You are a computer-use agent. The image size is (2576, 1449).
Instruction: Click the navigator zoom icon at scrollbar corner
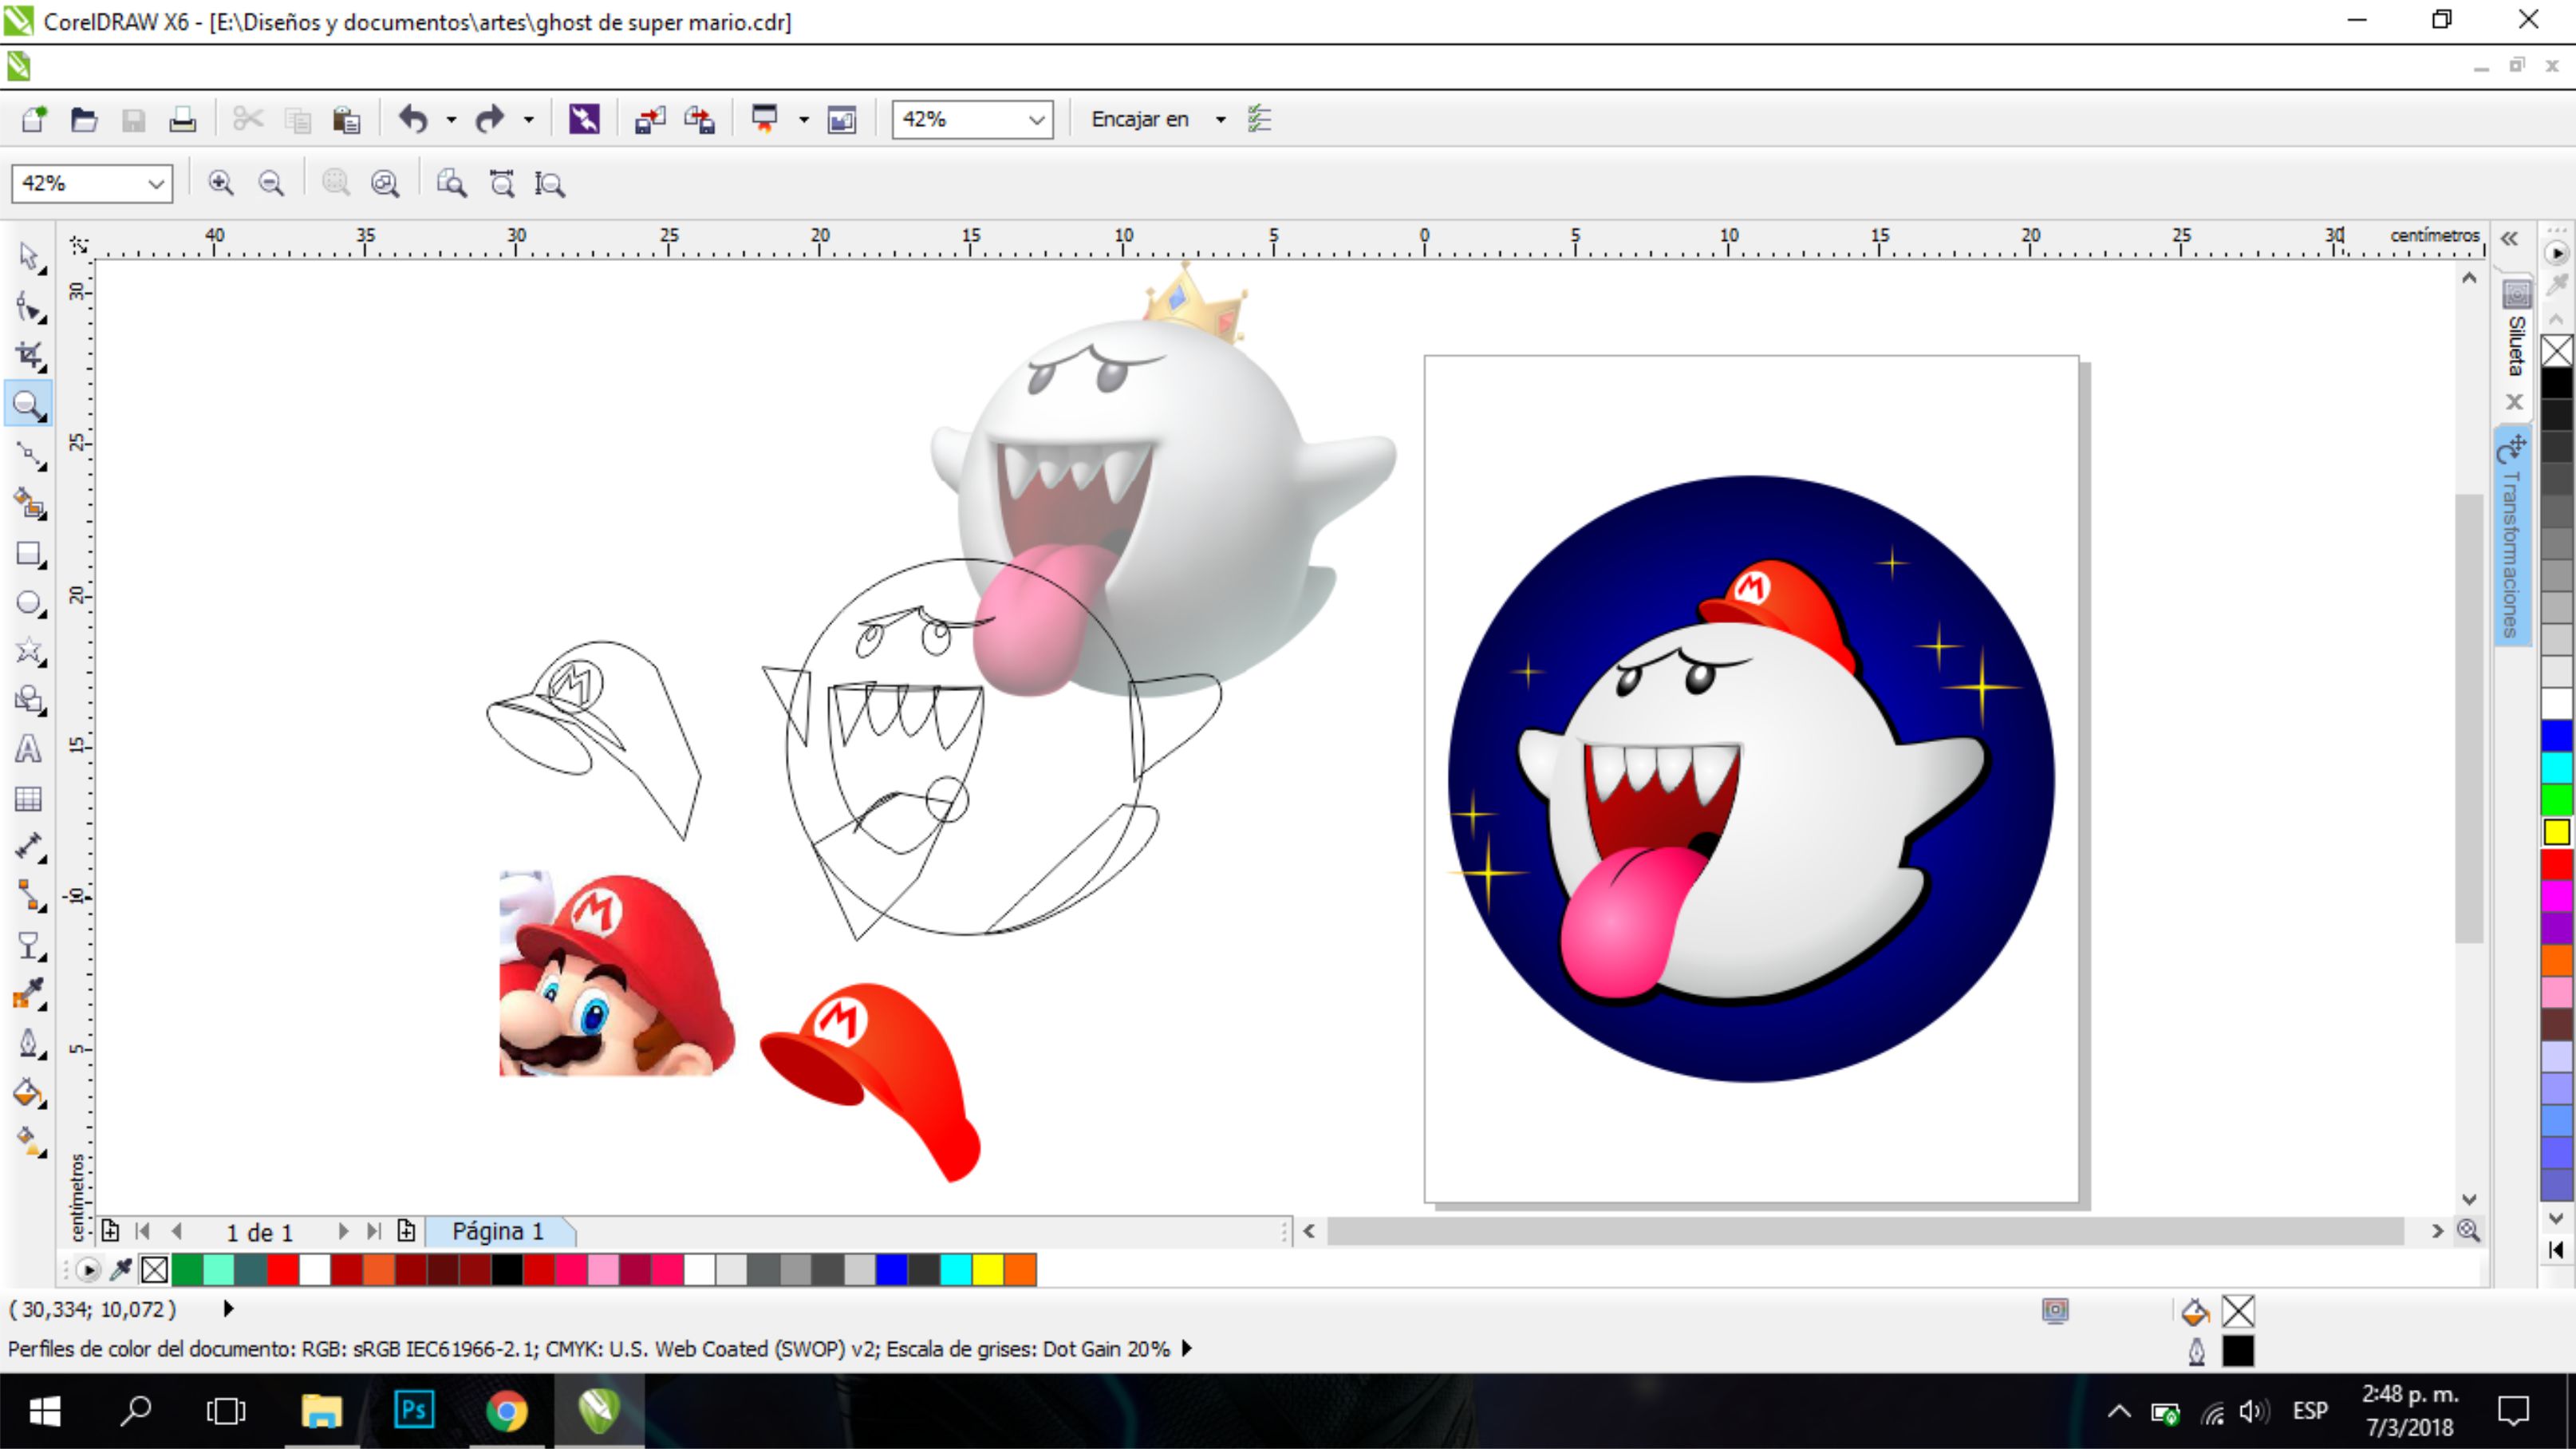(x=2469, y=1231)
